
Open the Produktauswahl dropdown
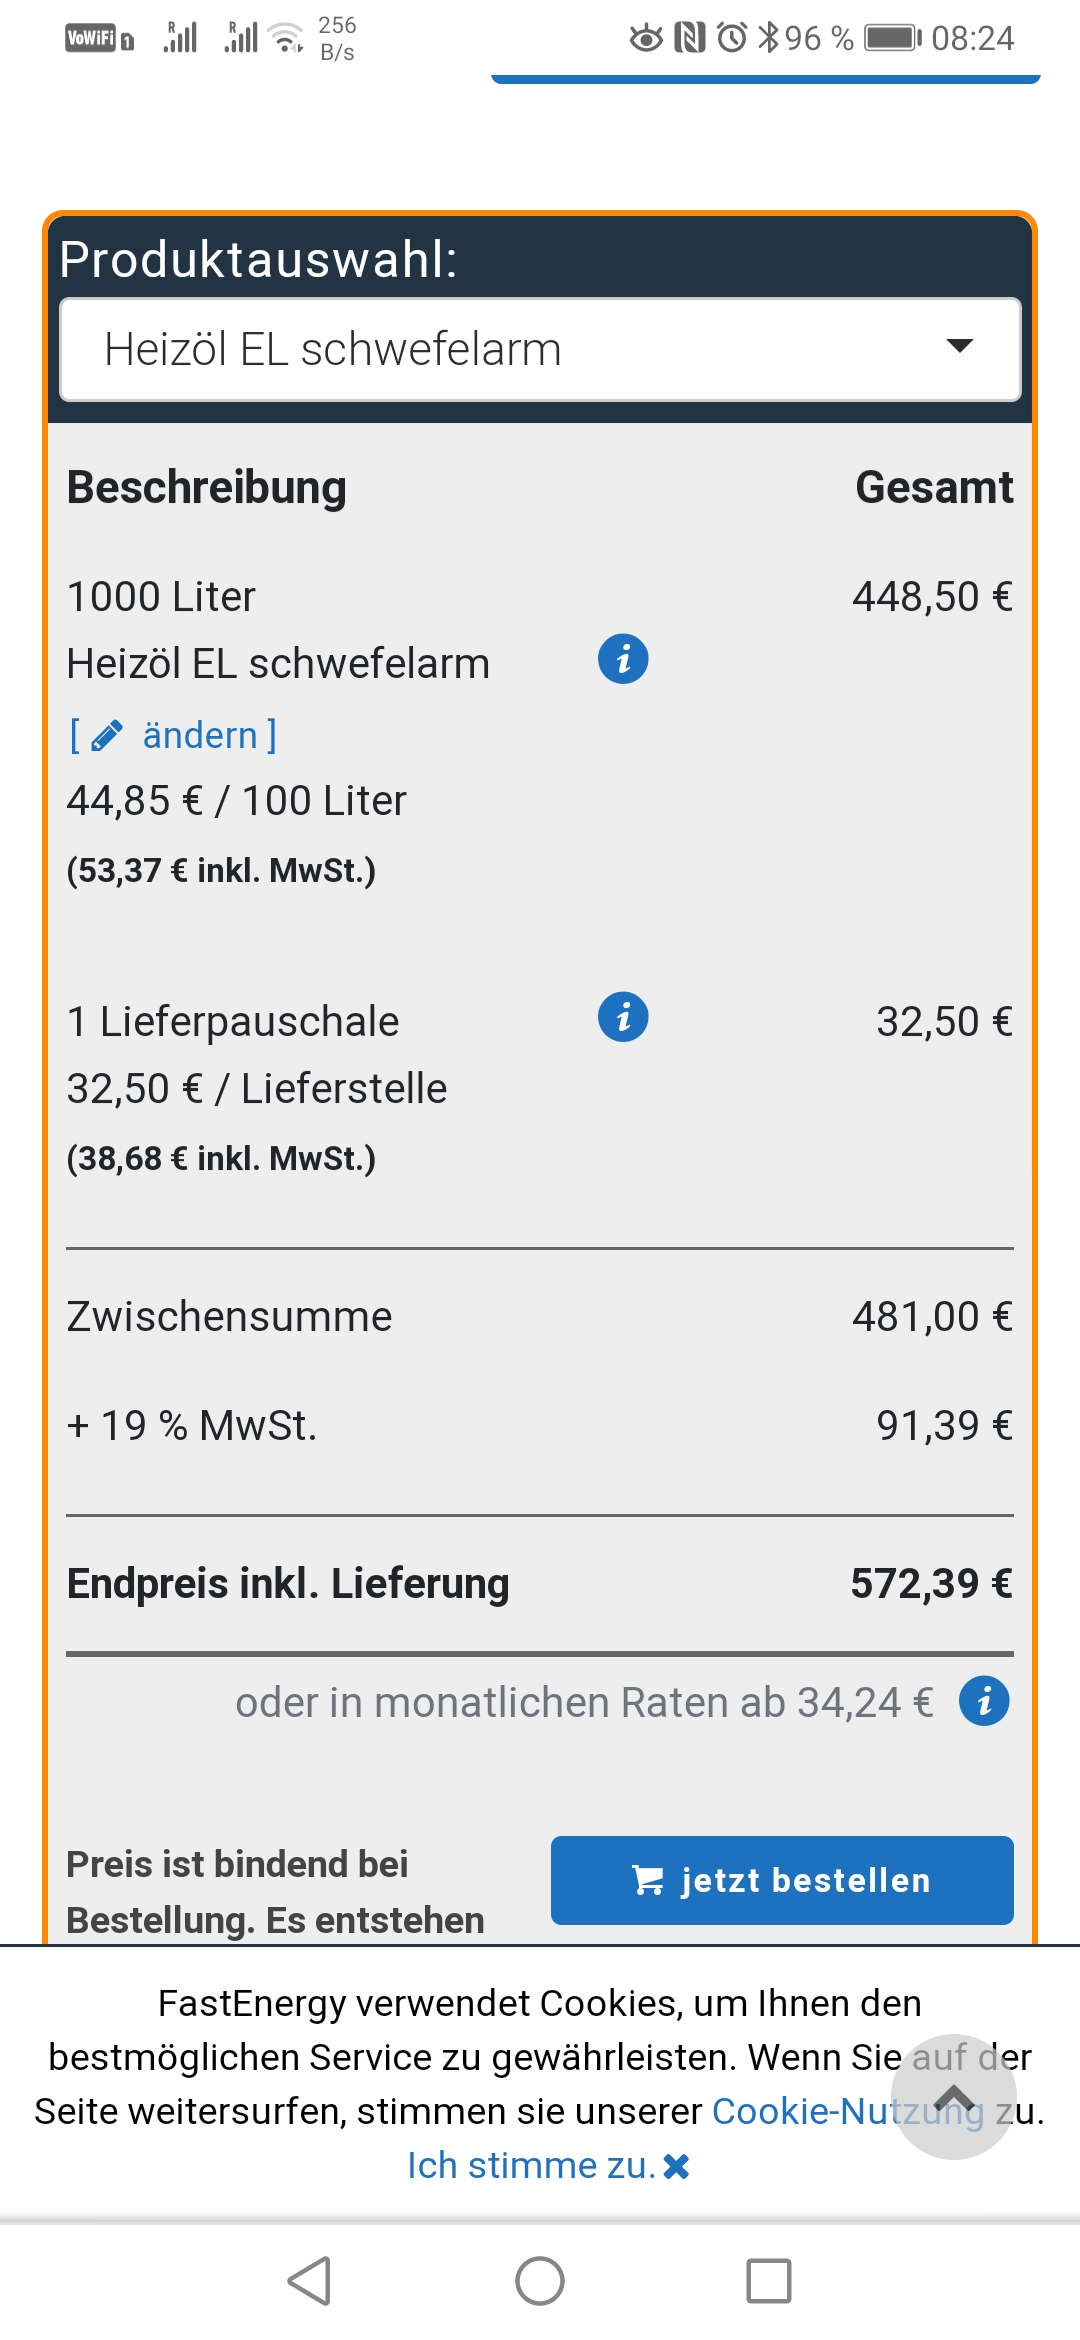(540, 349)
